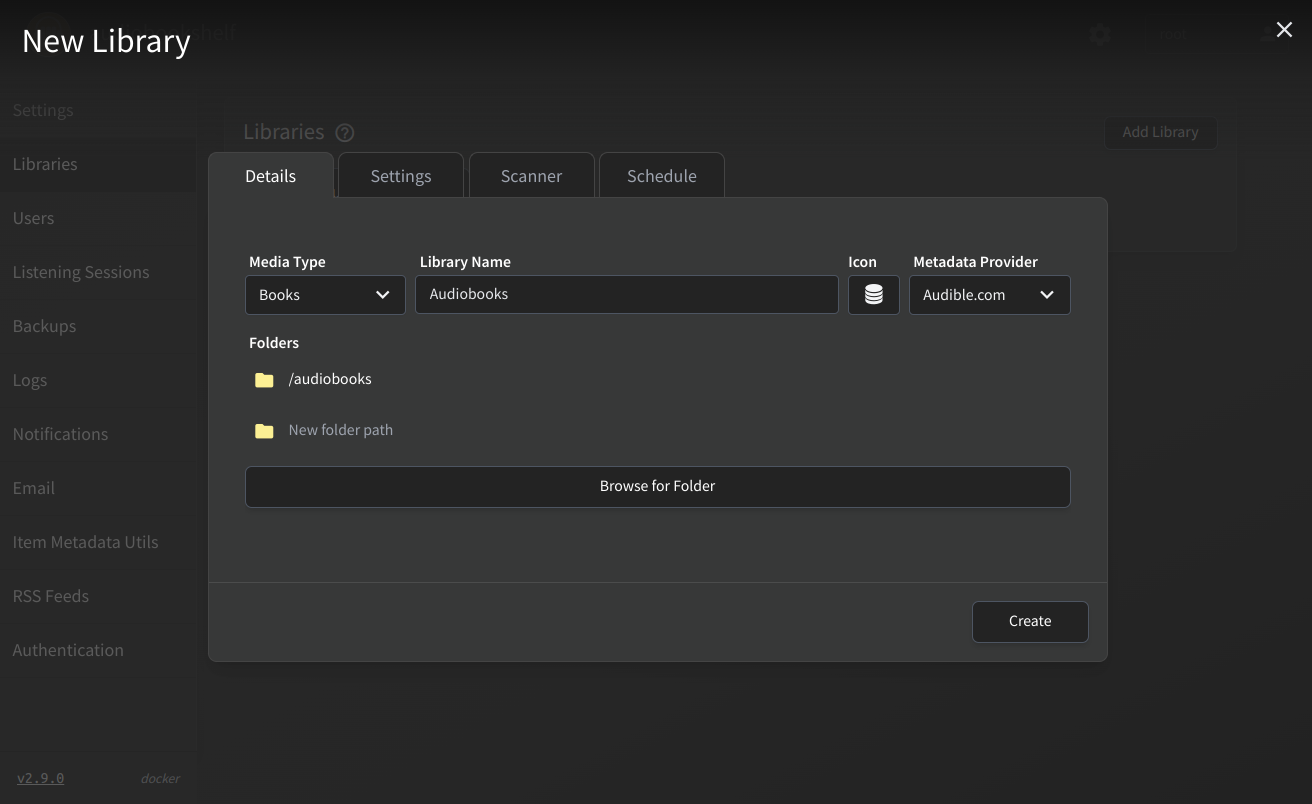1312x804 pixels.
Task: Expand the Media Type dropdown
Action: 325,295
